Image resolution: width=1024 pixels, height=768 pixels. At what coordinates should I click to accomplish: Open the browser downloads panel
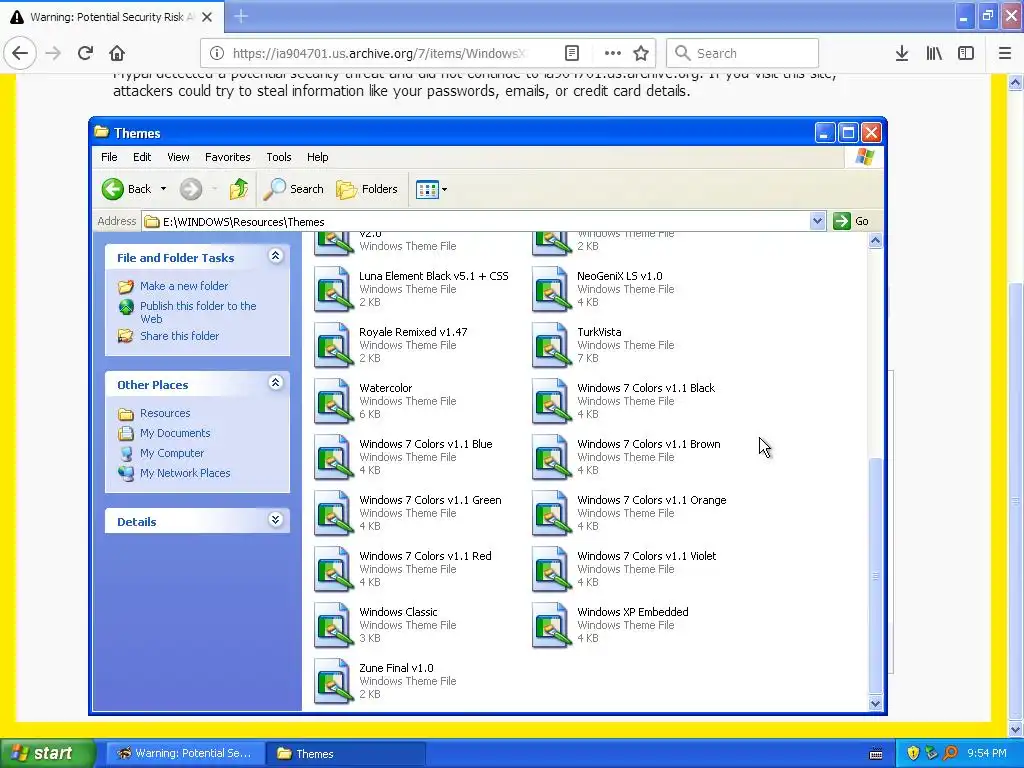pos(901,53)
